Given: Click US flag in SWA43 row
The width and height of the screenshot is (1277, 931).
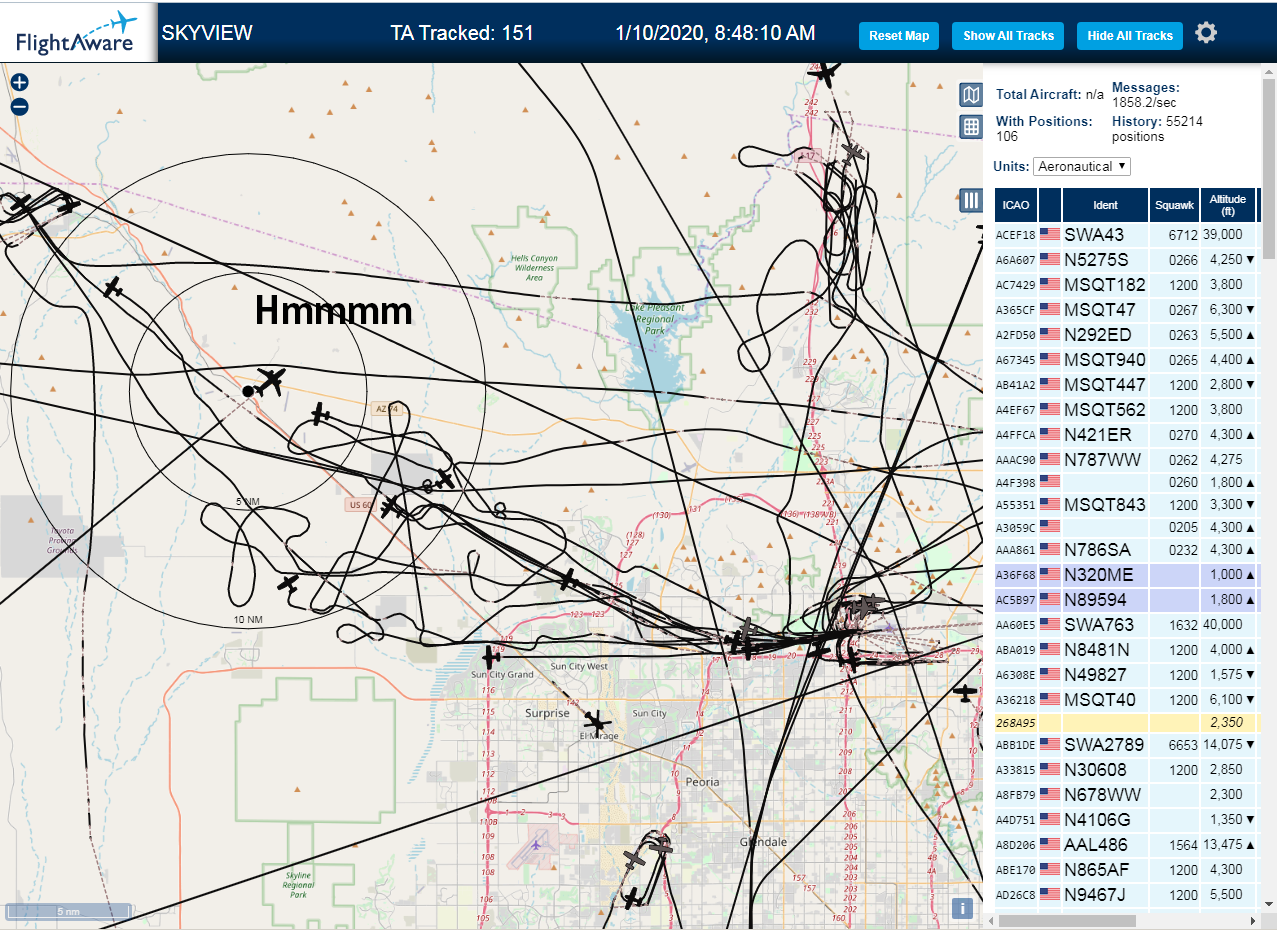Looking at the screenshot, I should (1050, 234).
